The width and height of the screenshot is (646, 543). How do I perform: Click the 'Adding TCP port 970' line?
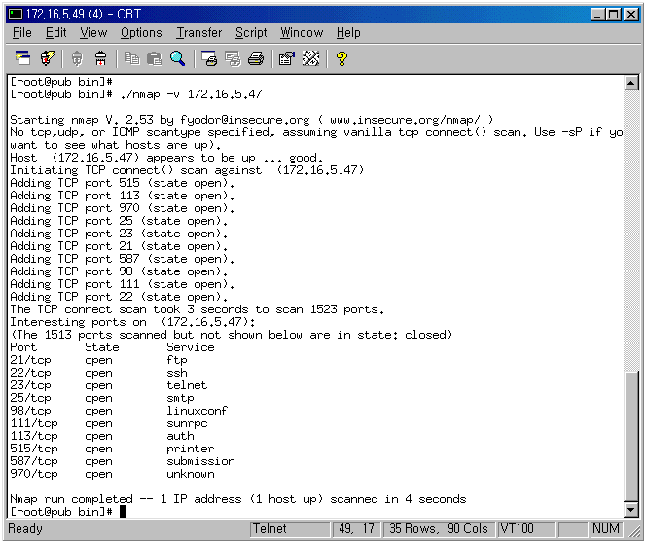point(122,208)
